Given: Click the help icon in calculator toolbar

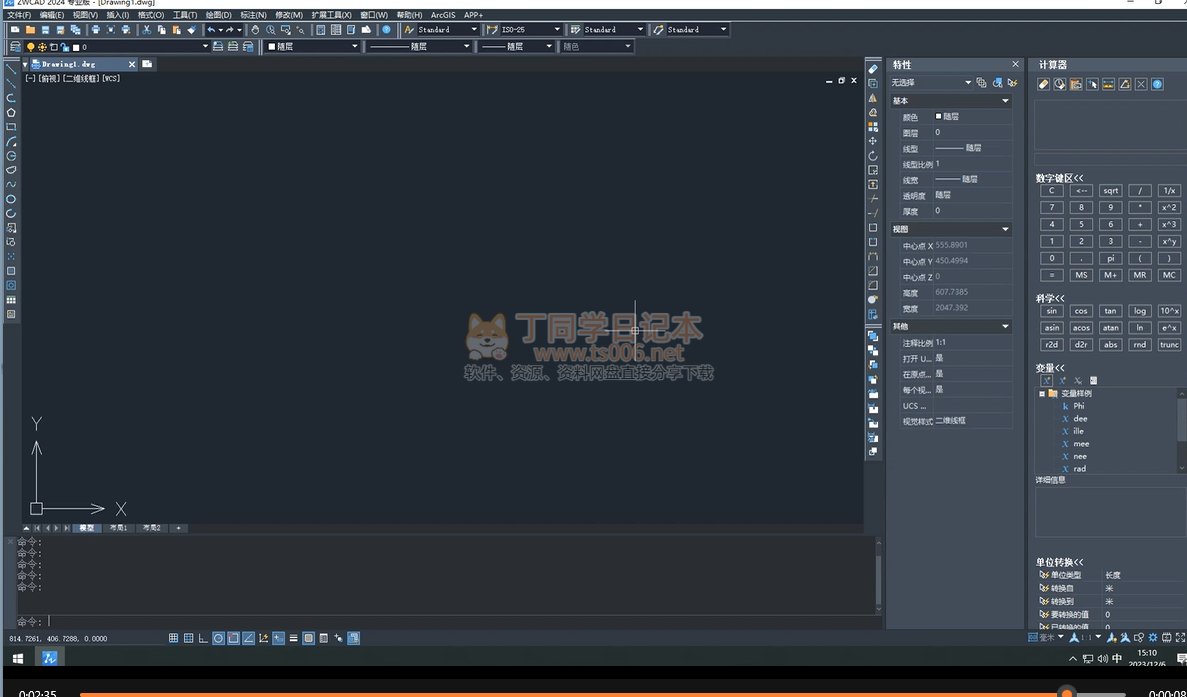Looking at the screenshot, I should (x=1157, y=84).
